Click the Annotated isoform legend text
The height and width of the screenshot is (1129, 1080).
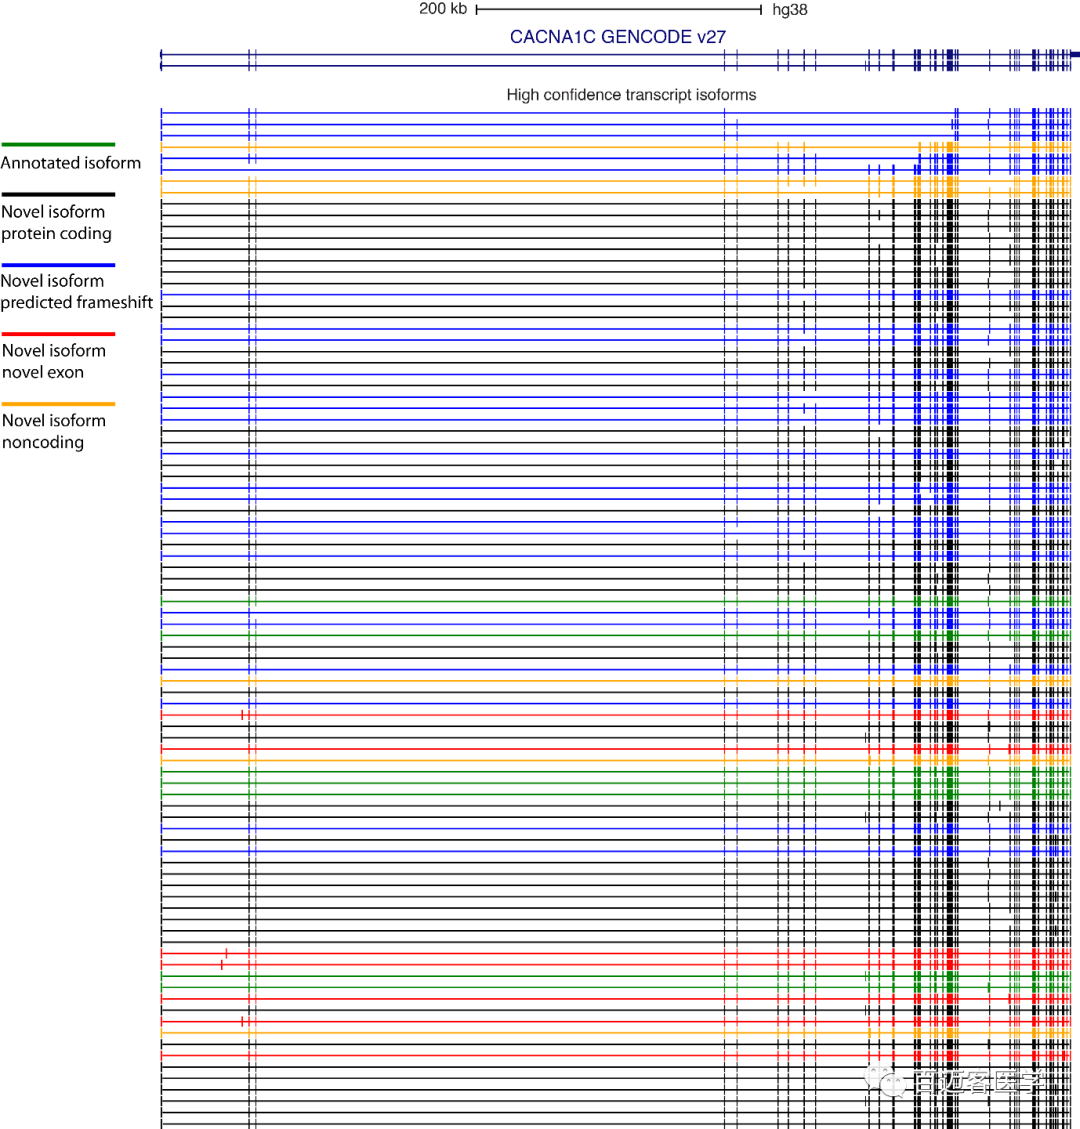[71, 163]
